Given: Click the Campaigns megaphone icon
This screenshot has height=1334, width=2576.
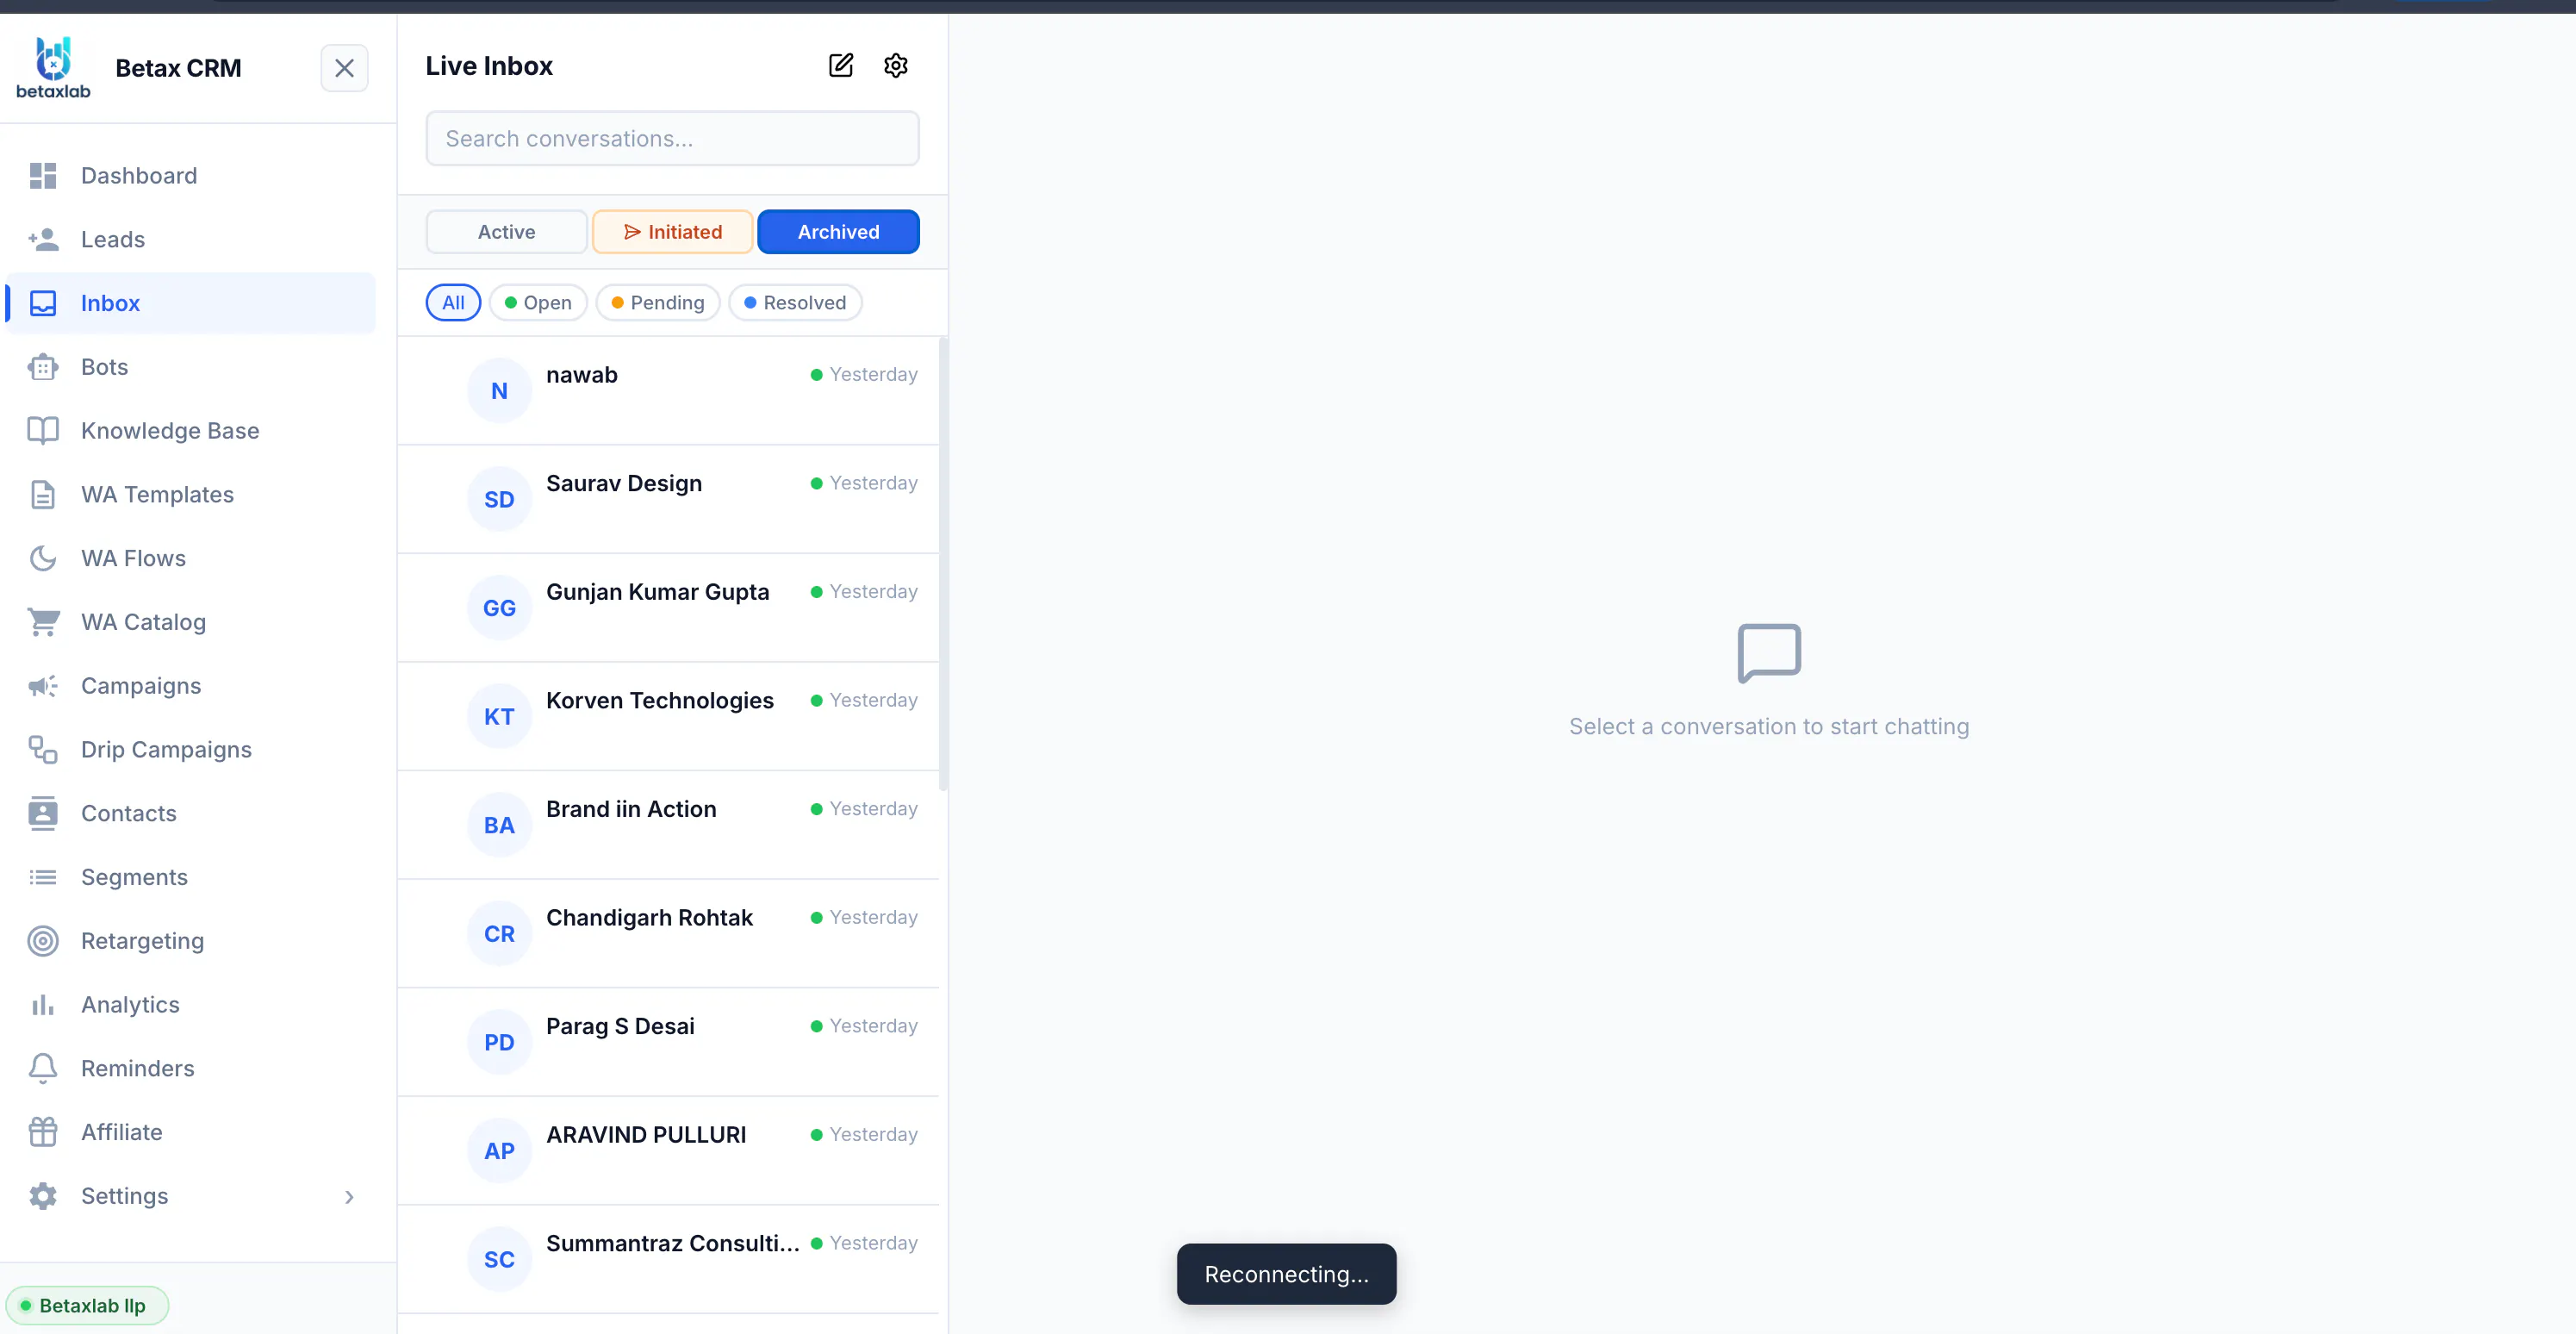Looking at the screenshot, I should coord(43,686).
